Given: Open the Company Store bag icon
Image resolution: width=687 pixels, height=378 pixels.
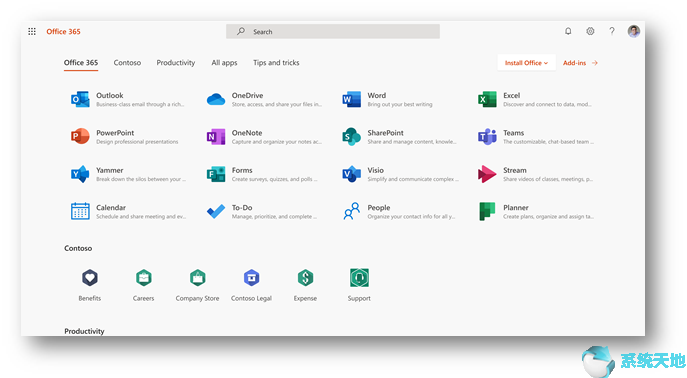Looking at the screenshot, I should pos(198,278).
